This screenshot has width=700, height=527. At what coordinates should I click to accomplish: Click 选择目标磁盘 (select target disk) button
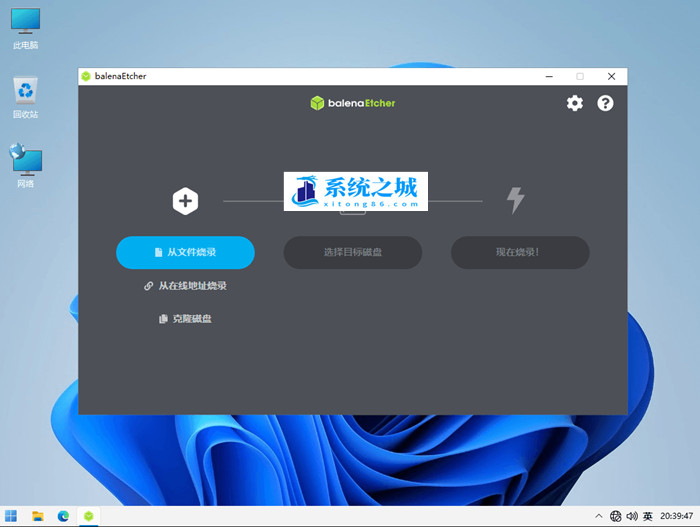353,252
